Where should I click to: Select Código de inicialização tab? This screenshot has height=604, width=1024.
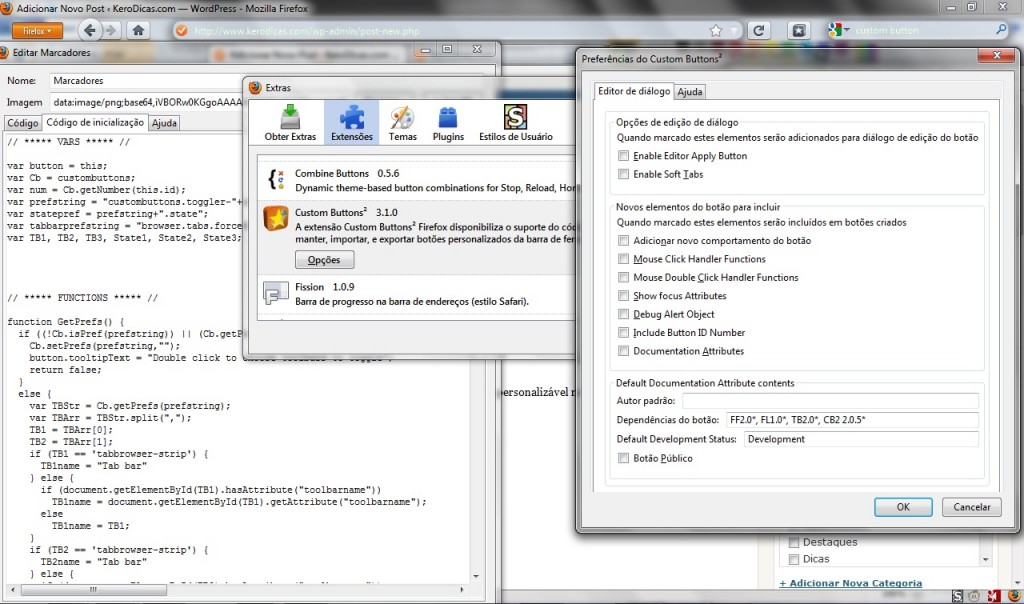coord(95,122)
